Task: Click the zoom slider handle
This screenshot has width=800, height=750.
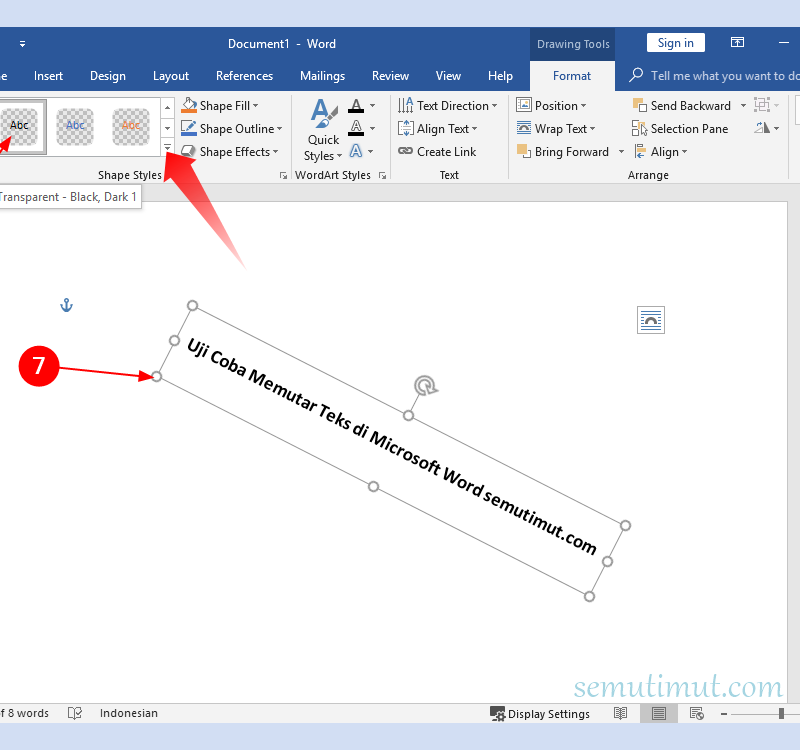Action: (781, 714)
